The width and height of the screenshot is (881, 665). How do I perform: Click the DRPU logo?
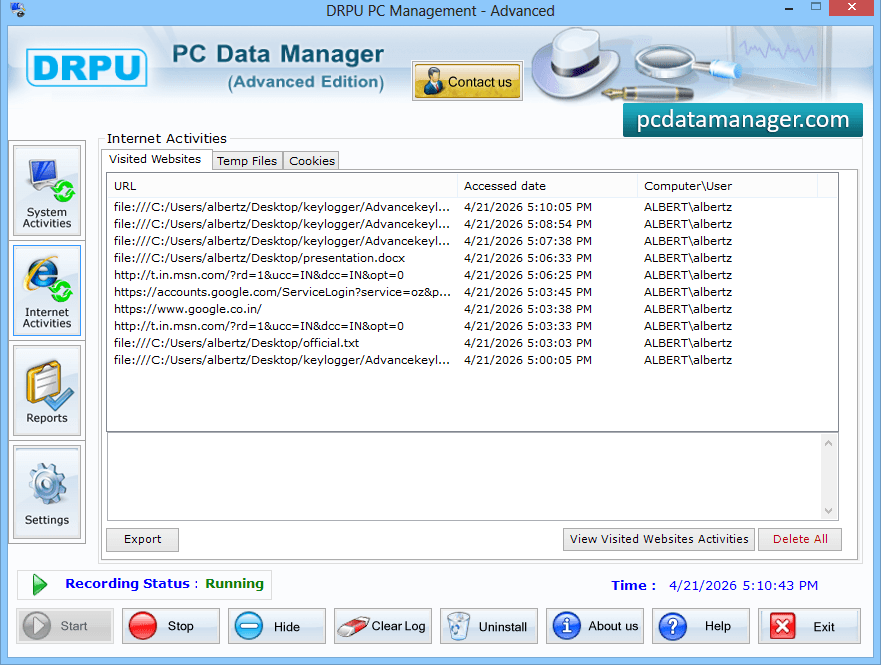[x=87, y=67]
